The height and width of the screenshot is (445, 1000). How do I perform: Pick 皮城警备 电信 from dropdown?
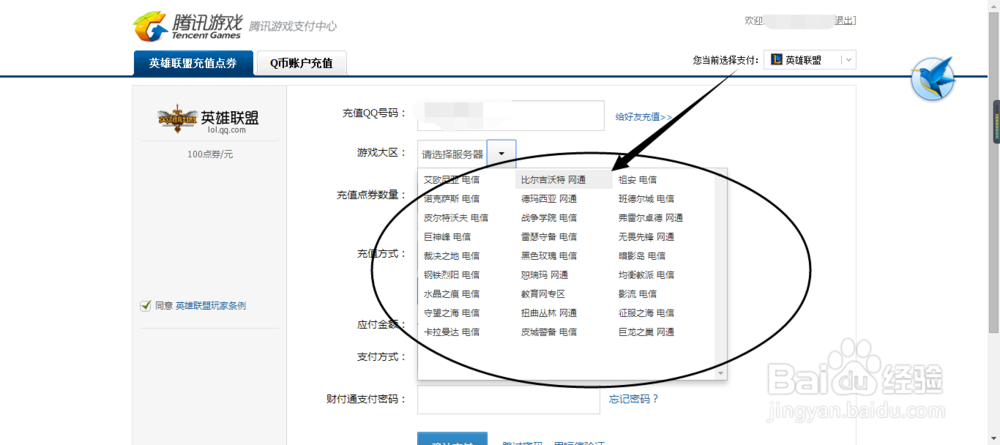click(548, 332)
